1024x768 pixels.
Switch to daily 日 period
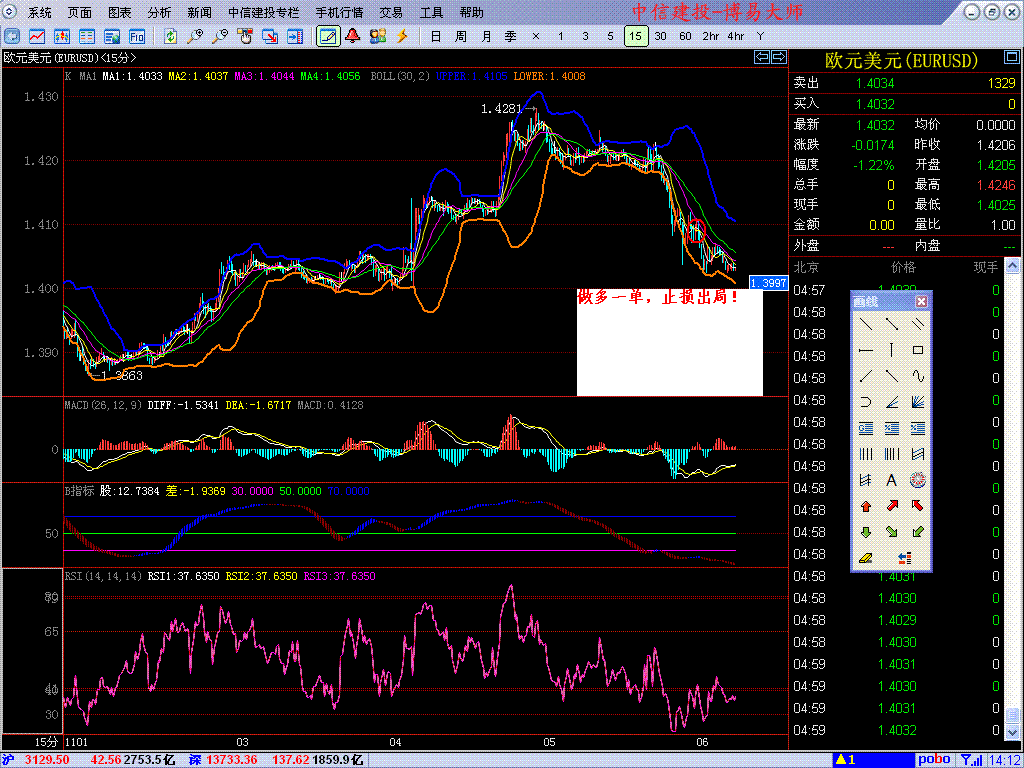pos(436,36)
